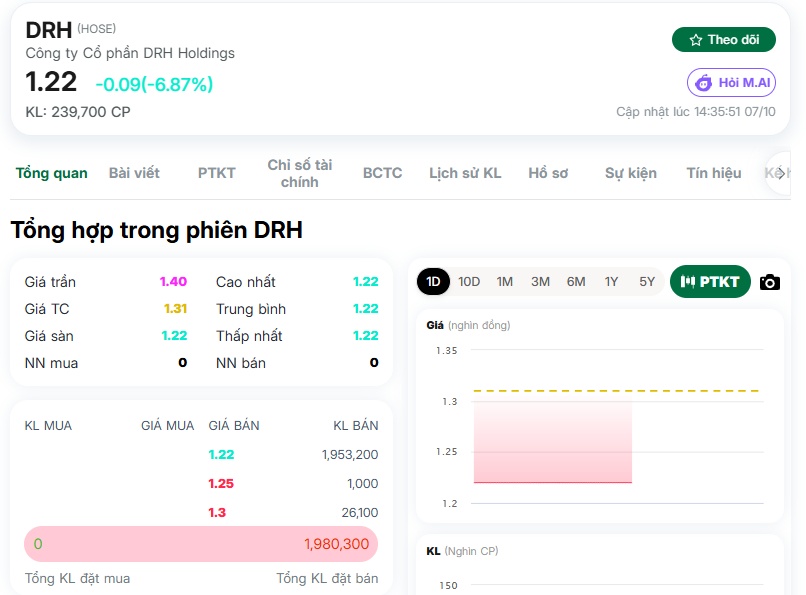The height and width of the screenshot is (595, 806).
Task: Open the Tổng quan tab
Action: click(x=51, y=173)
